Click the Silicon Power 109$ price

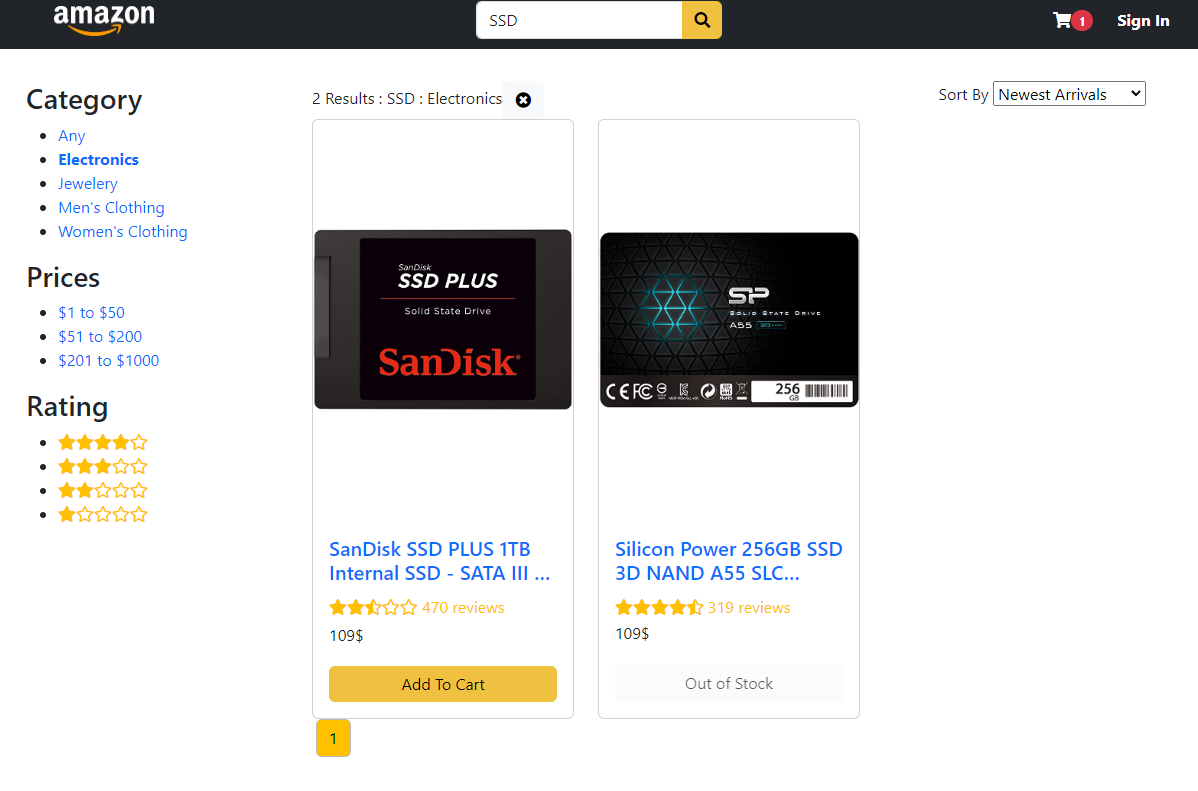pyautogui.click(x=632, y=634)
